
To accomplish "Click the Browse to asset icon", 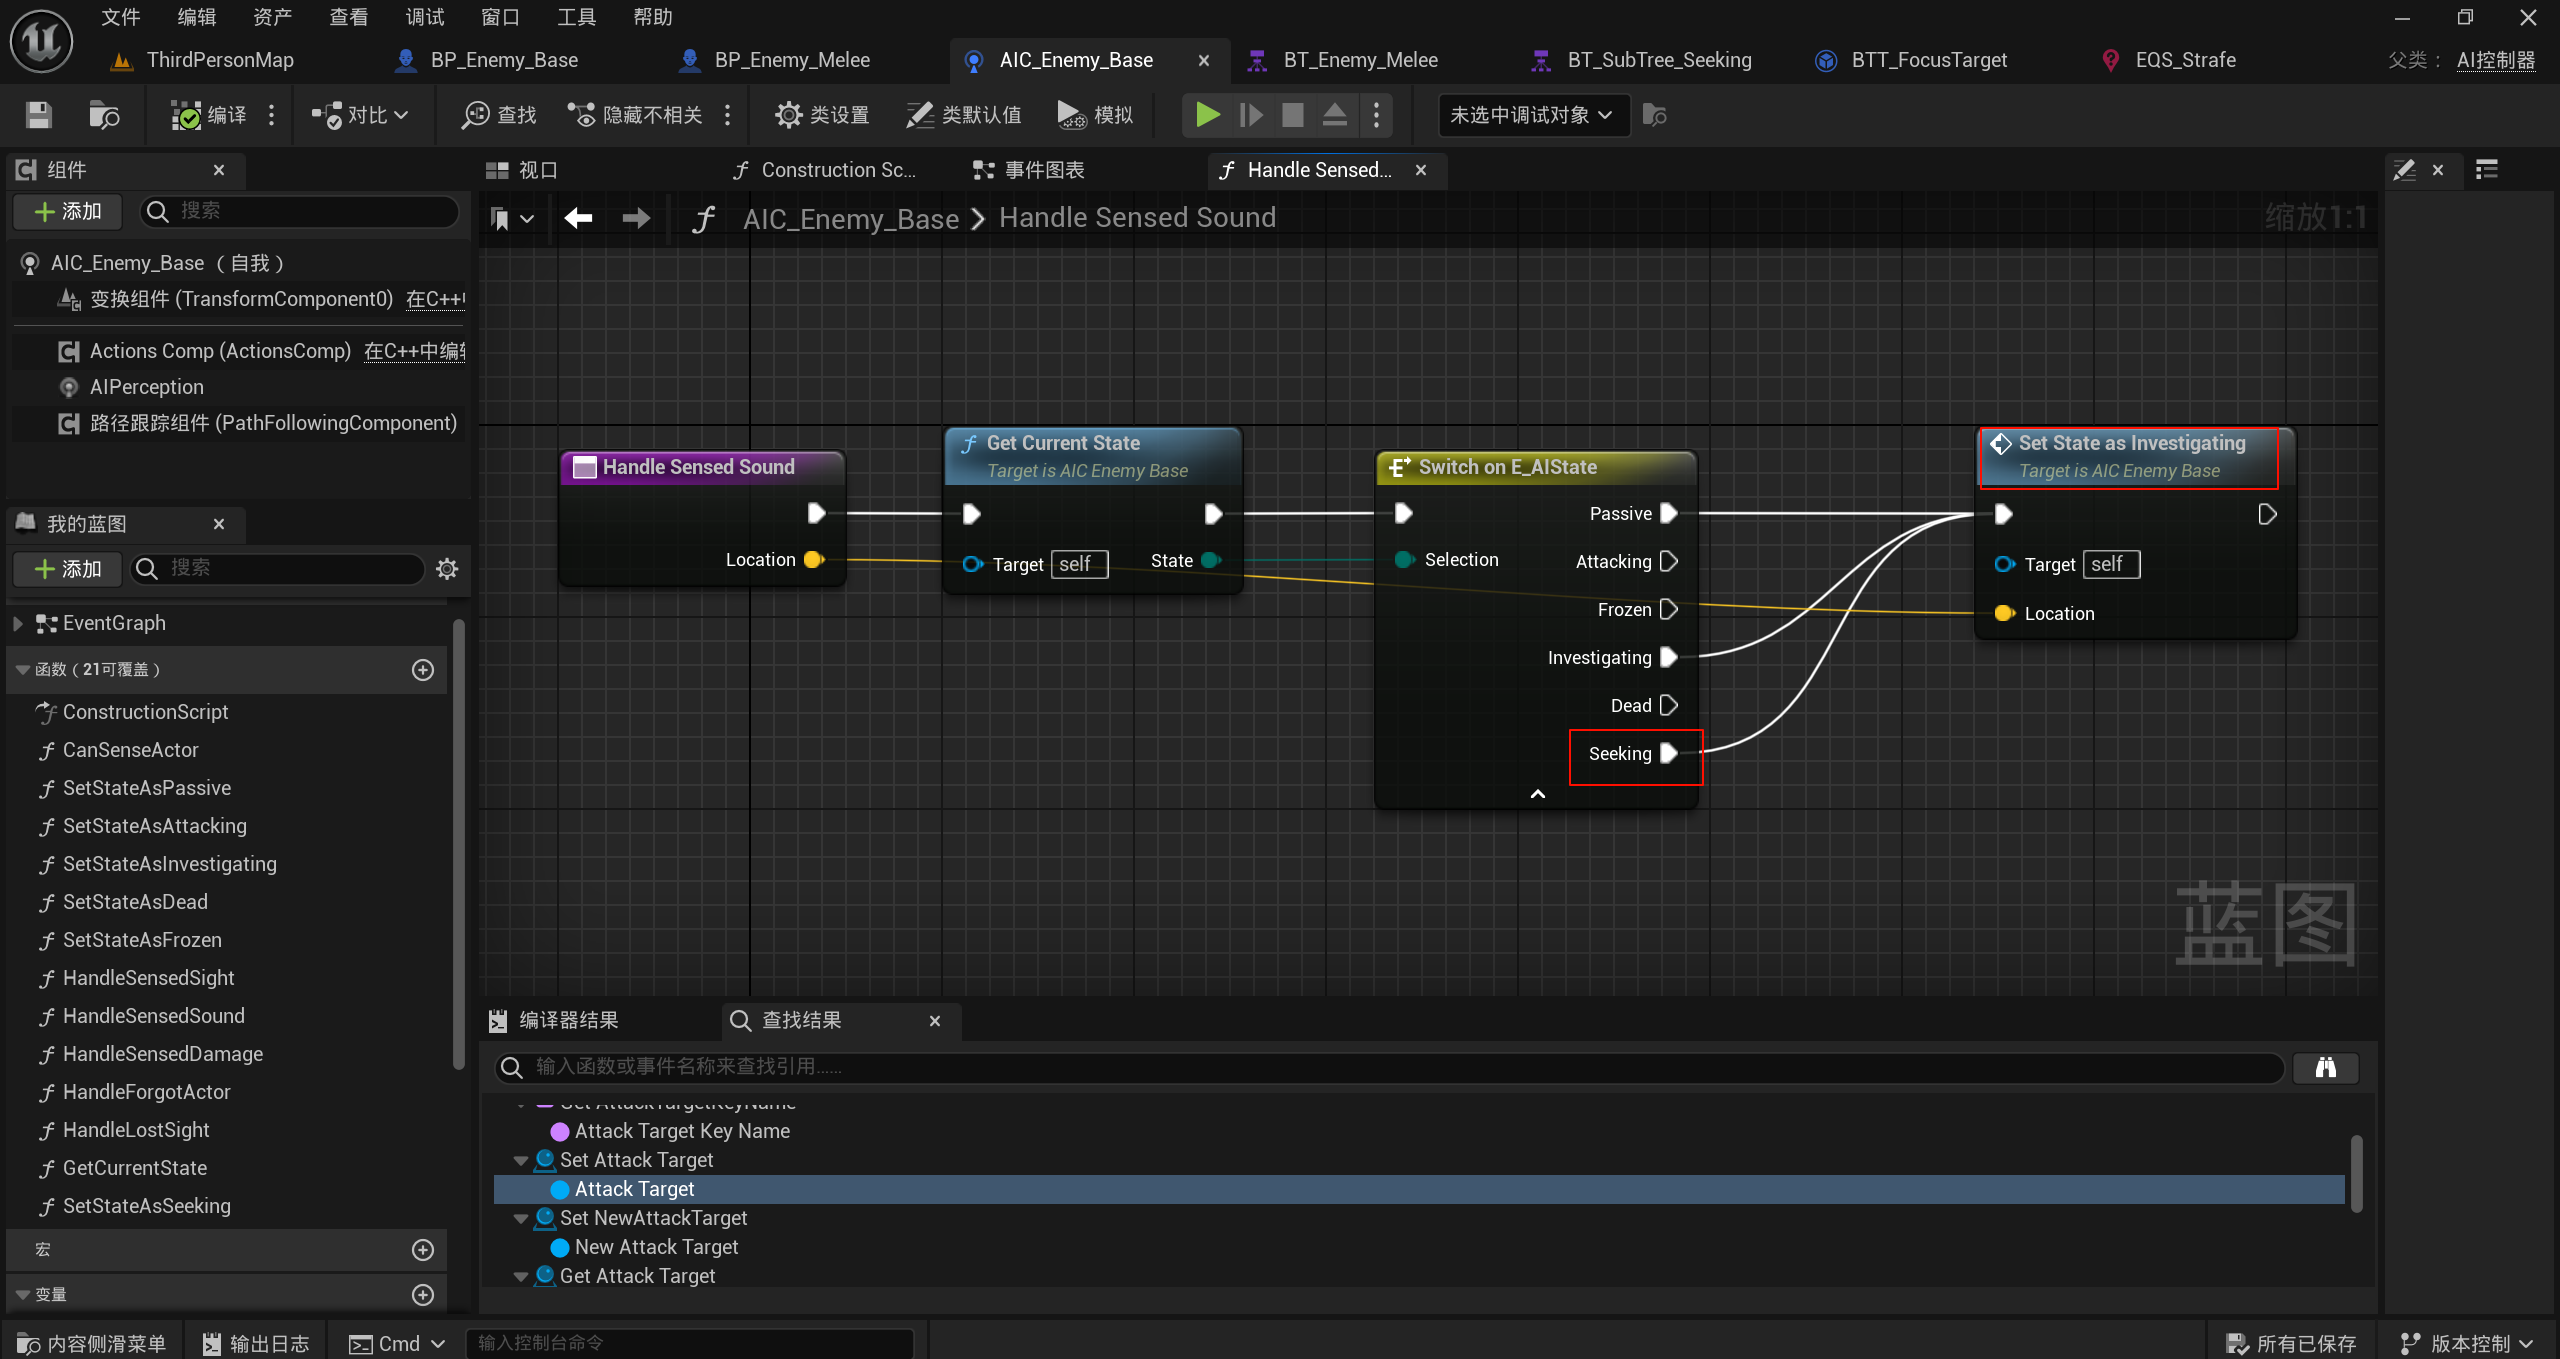I will [104, 115].
